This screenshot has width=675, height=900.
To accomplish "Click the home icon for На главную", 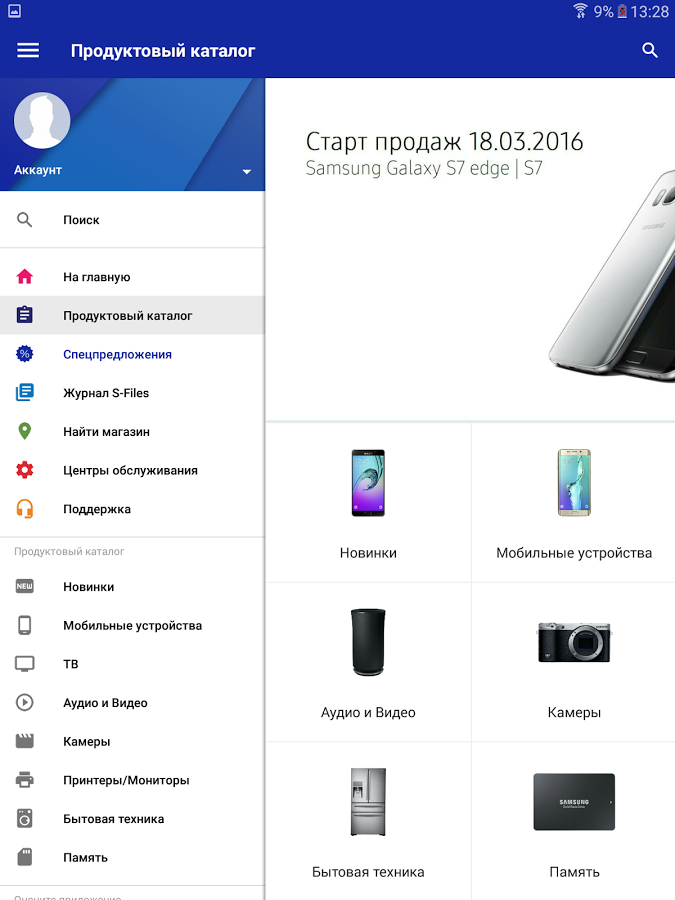I will [25, 277].
